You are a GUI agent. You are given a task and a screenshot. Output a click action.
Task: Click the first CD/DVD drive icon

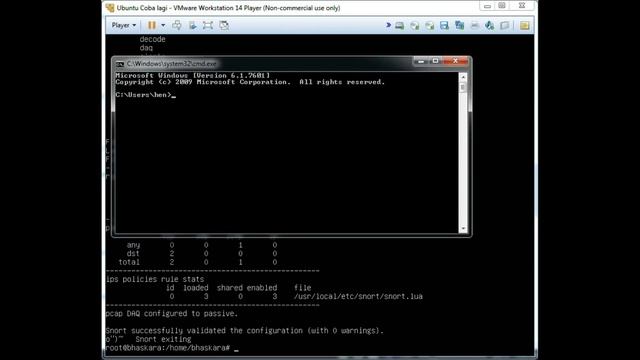415,26
